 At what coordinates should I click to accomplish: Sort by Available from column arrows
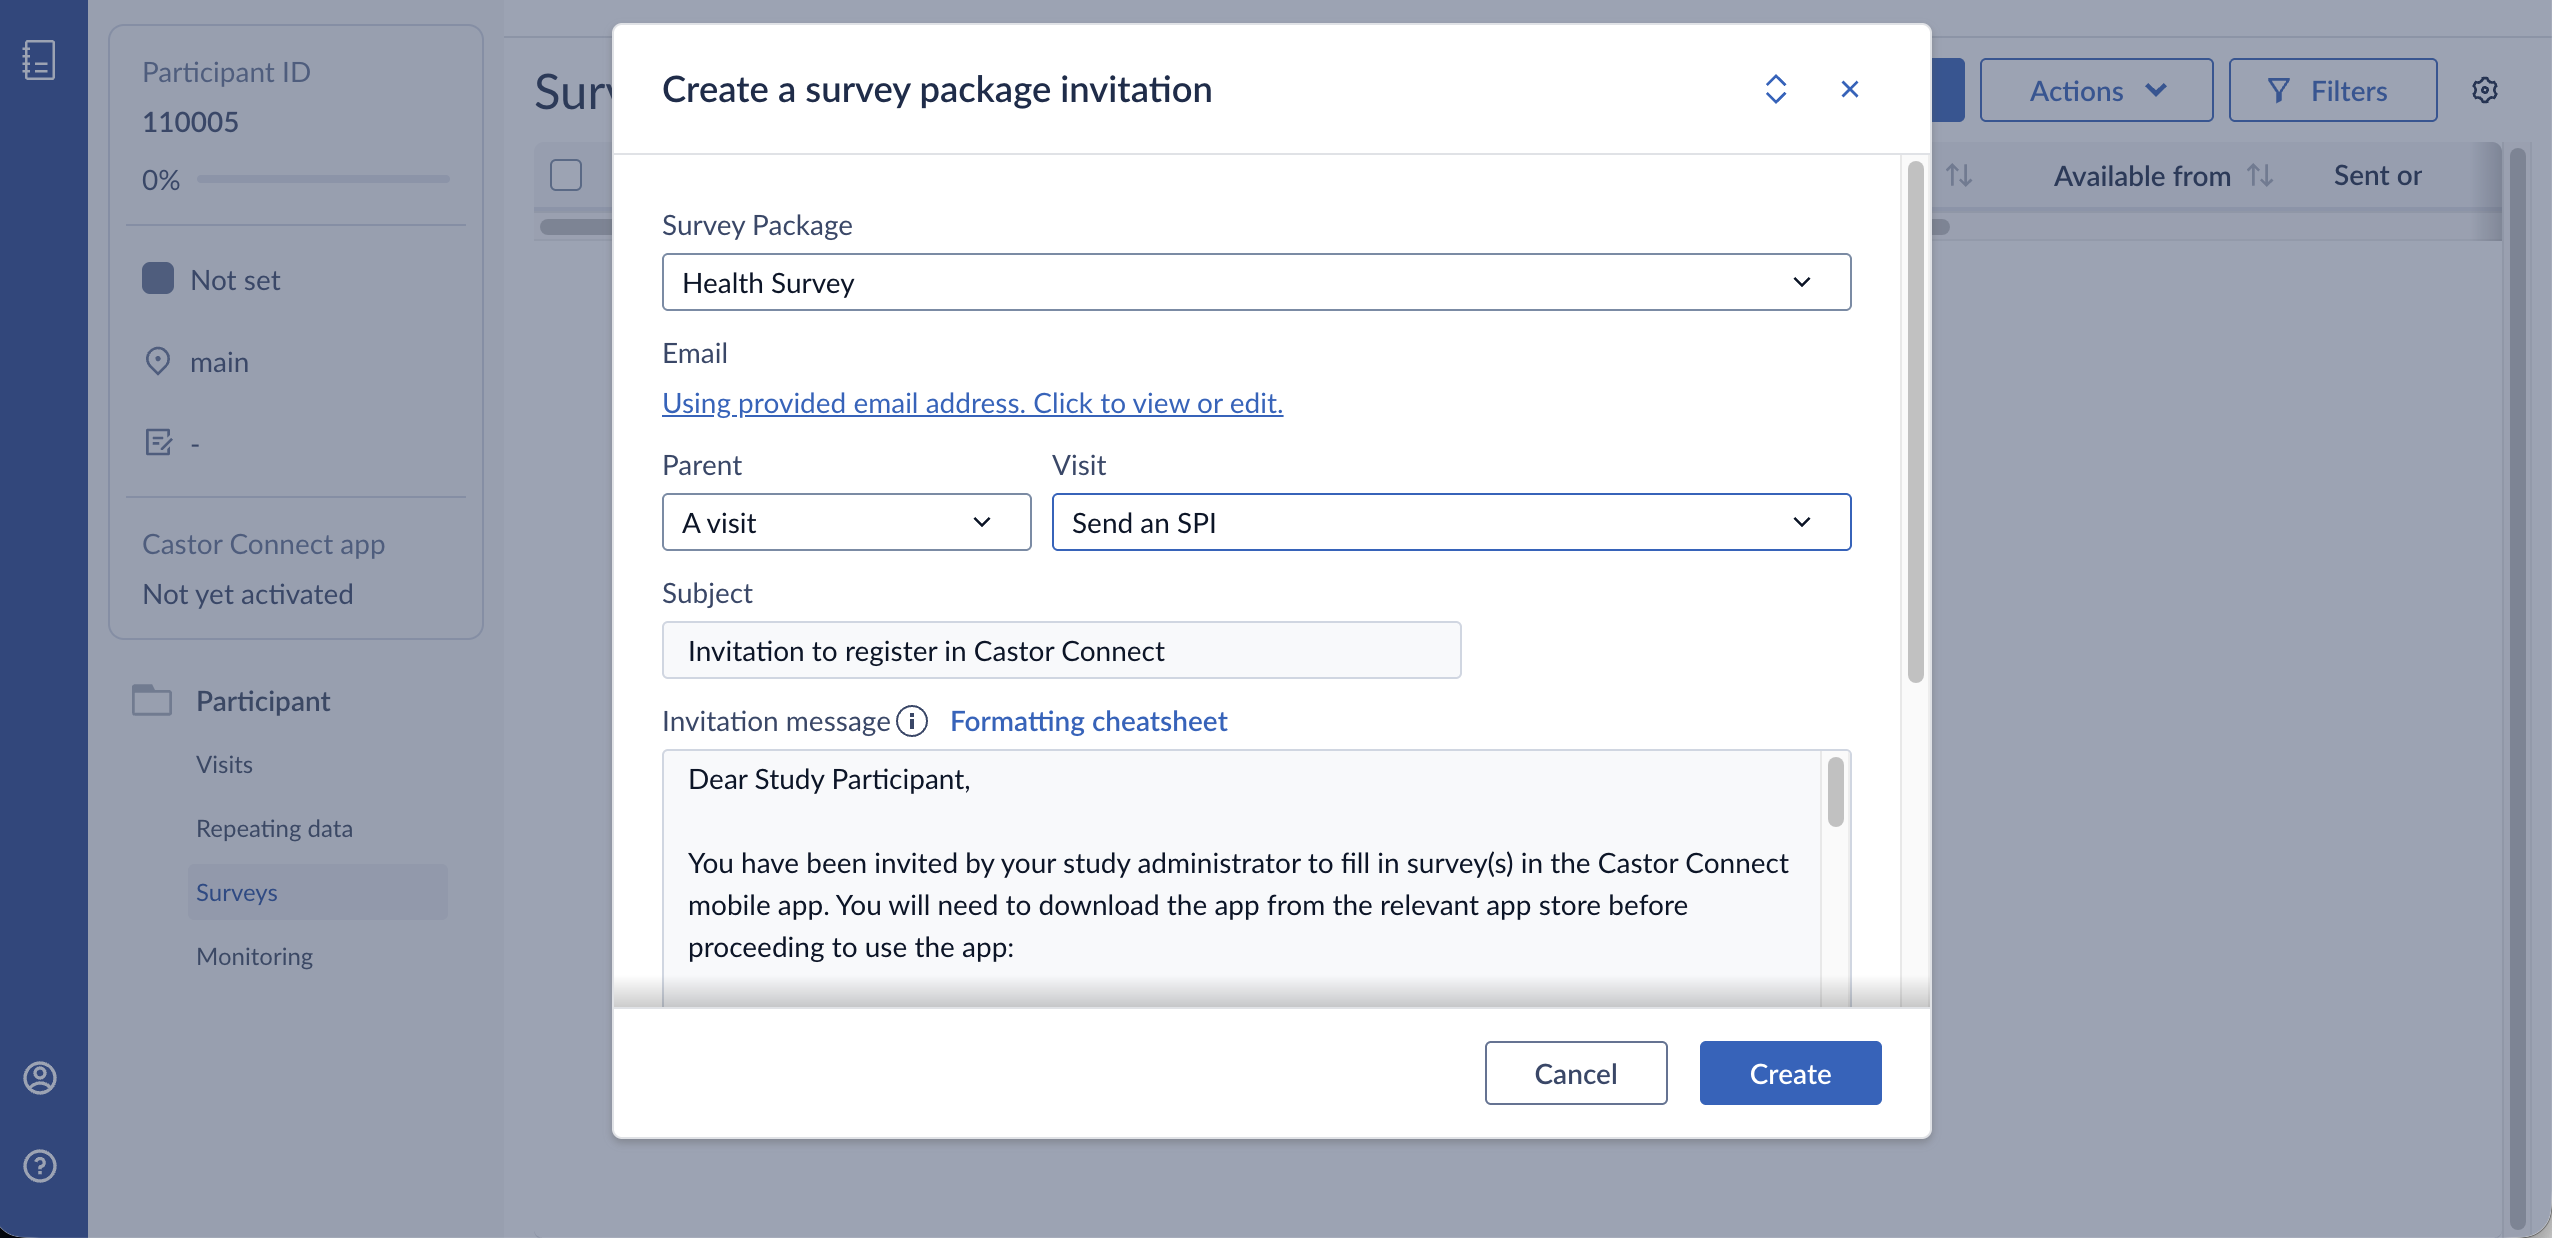[2260, 176]
